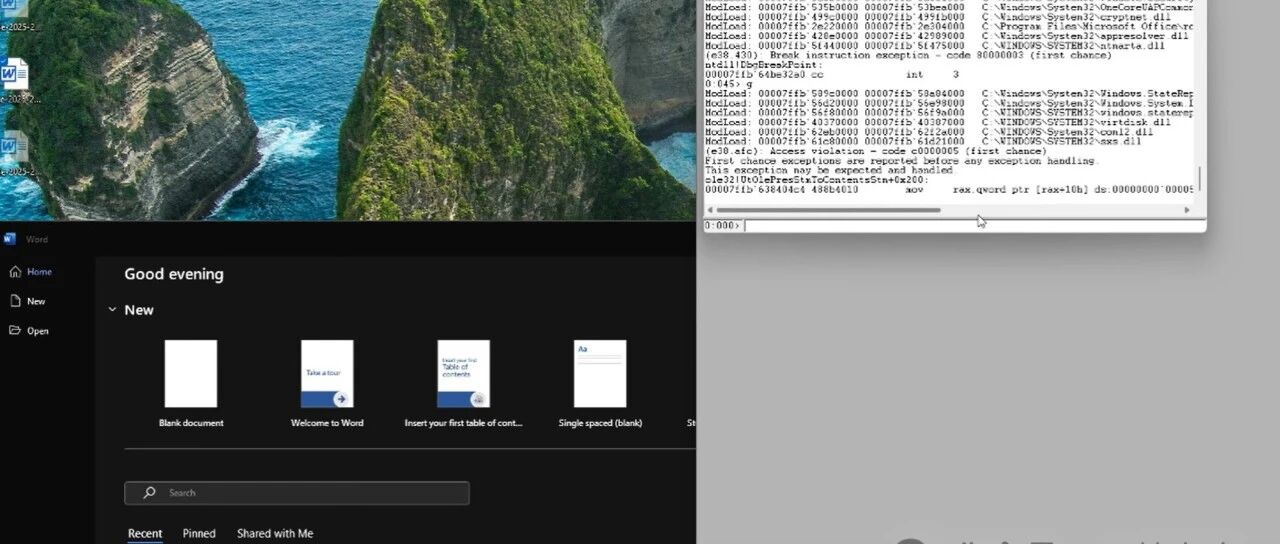
Task: Click the ModLoad line for appresolver.dll
Action: (948, 36)
